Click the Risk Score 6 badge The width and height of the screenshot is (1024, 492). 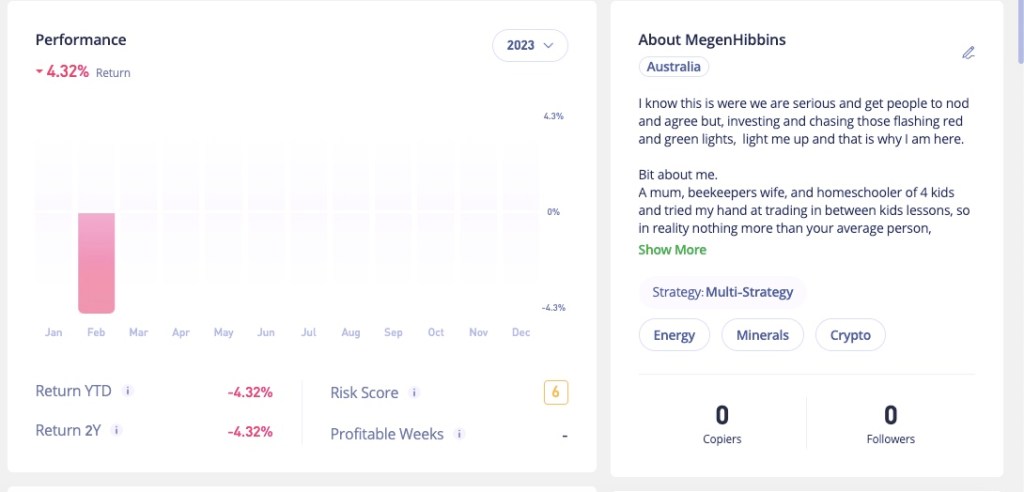click(x=556, y=393)
